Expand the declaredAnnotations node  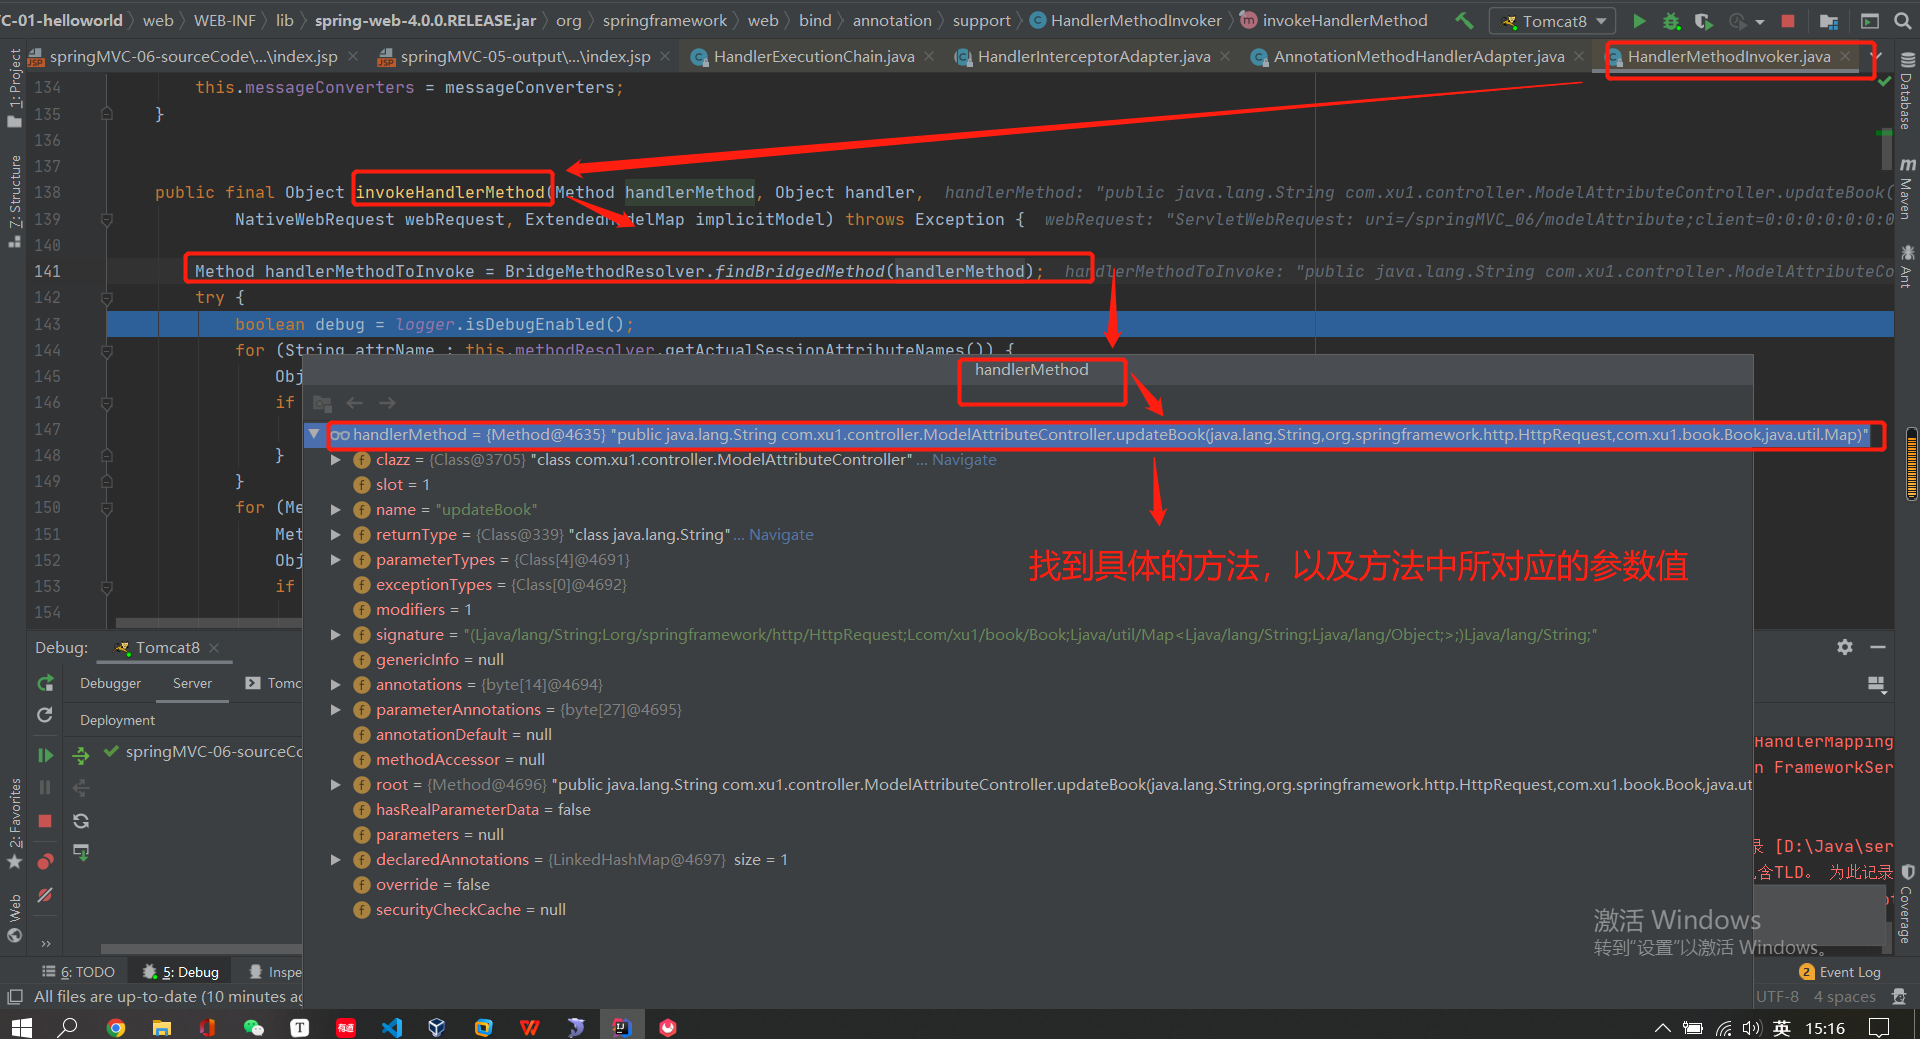pos(336,860)
